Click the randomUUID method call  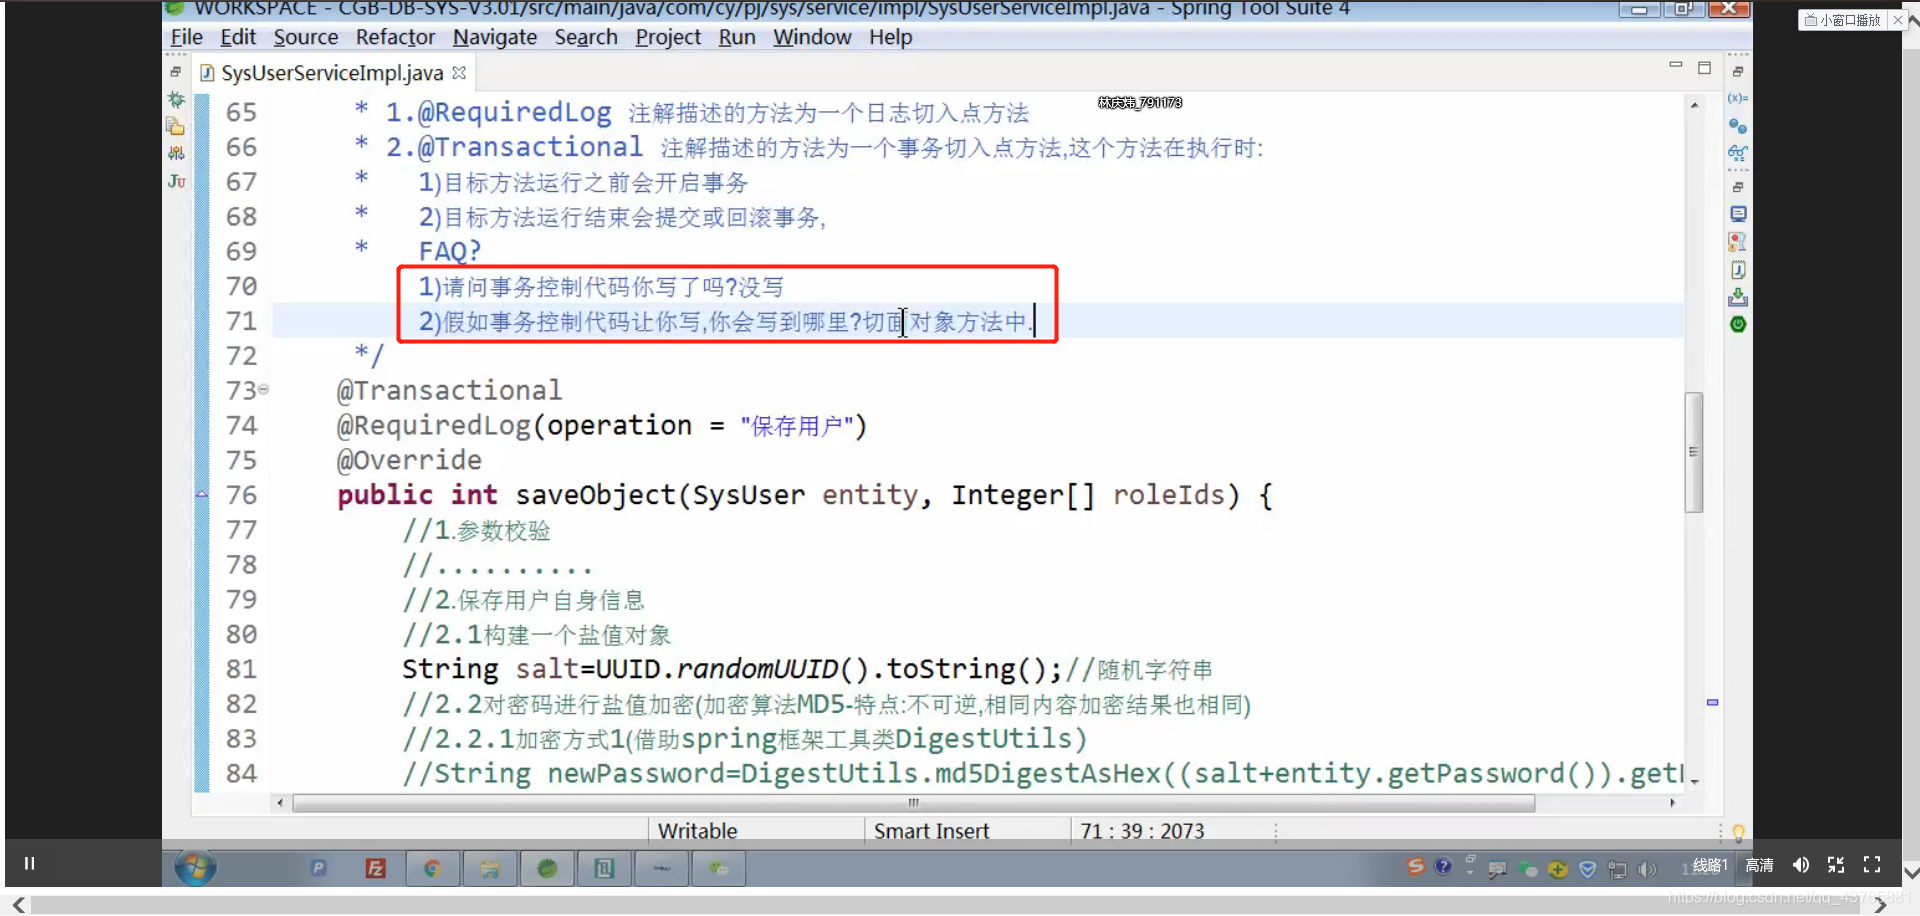758,669
